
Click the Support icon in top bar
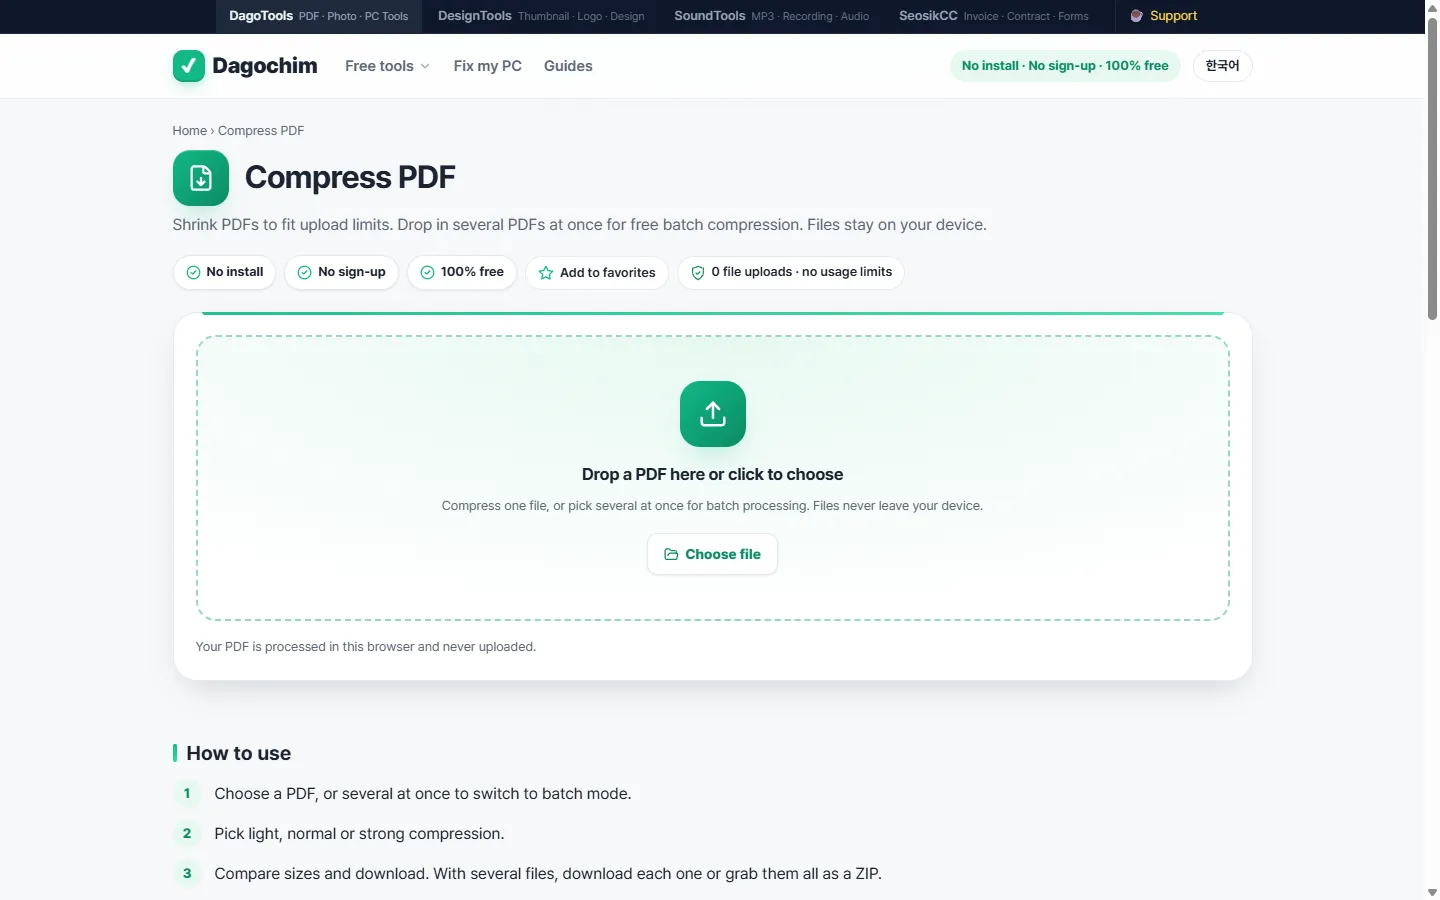tap(1136, 16)
